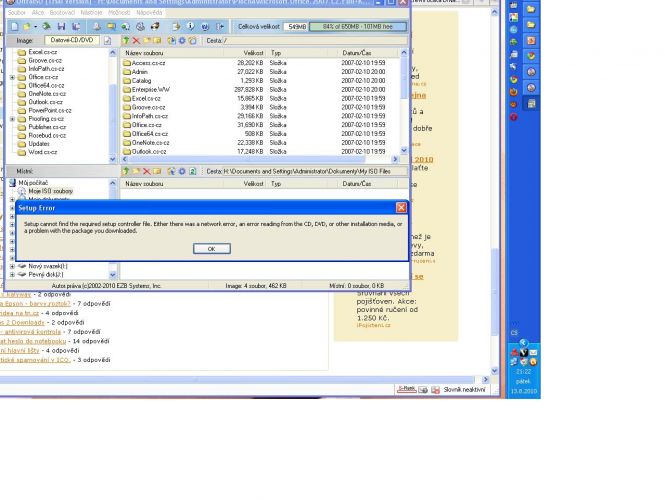Expand the Proofing.cs-cz tree folder
The image size is (666, 500).
click(12, 119)
